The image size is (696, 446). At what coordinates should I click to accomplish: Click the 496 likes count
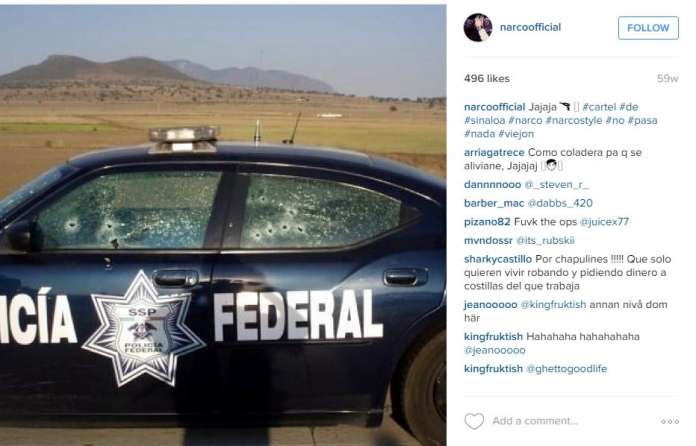[487, 79]
